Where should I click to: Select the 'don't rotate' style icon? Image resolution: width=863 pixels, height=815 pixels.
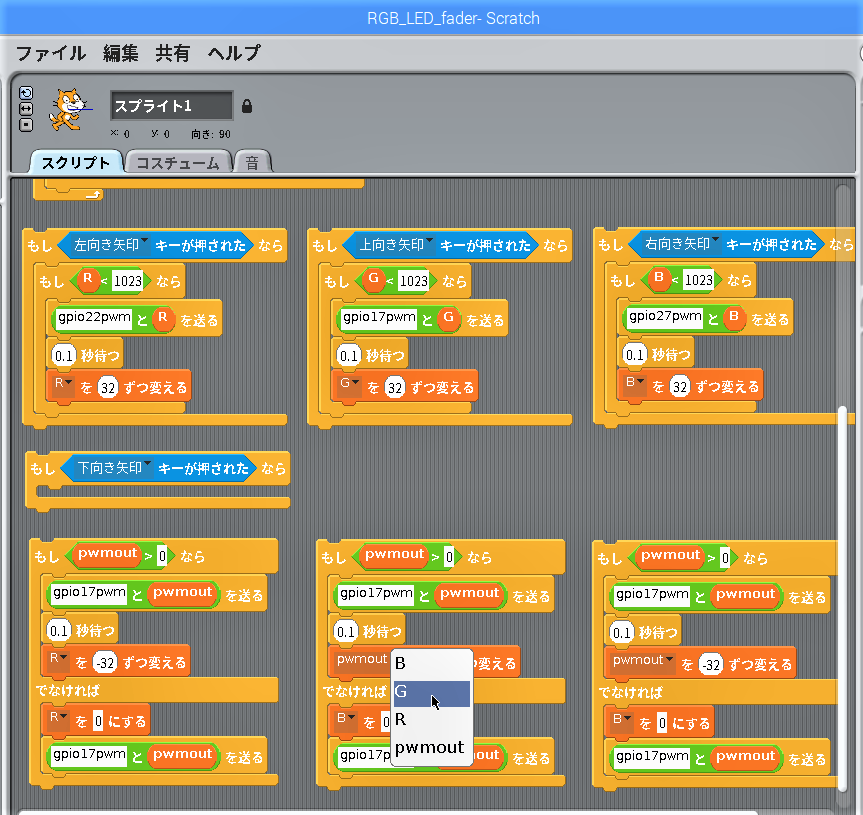(26, 125)
